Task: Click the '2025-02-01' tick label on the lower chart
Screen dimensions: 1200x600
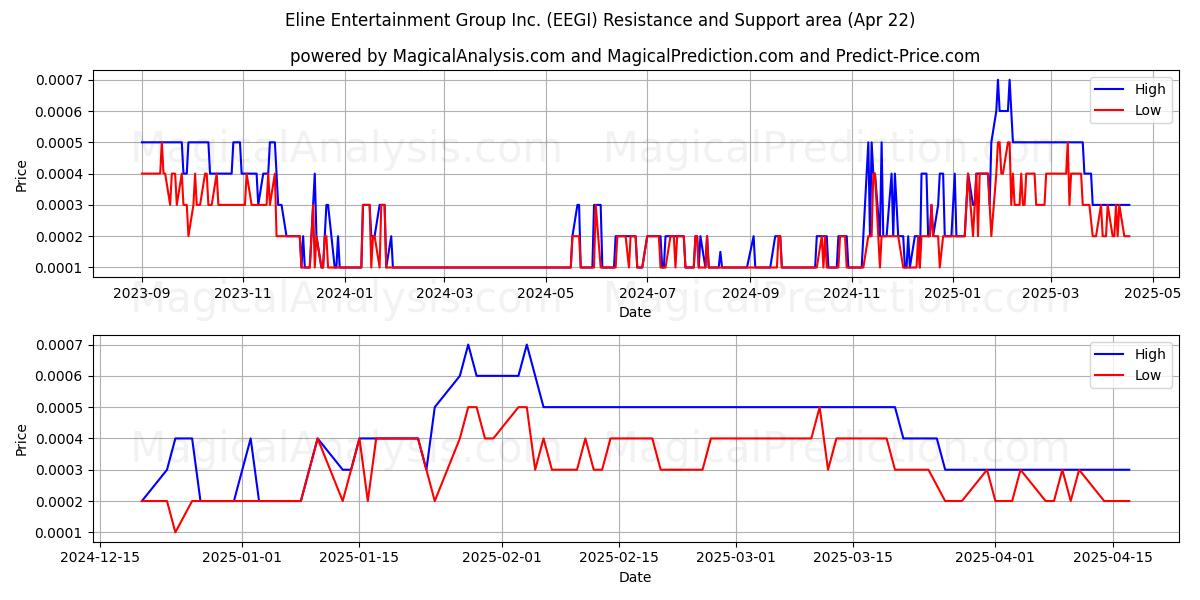Action: [502, 559]
